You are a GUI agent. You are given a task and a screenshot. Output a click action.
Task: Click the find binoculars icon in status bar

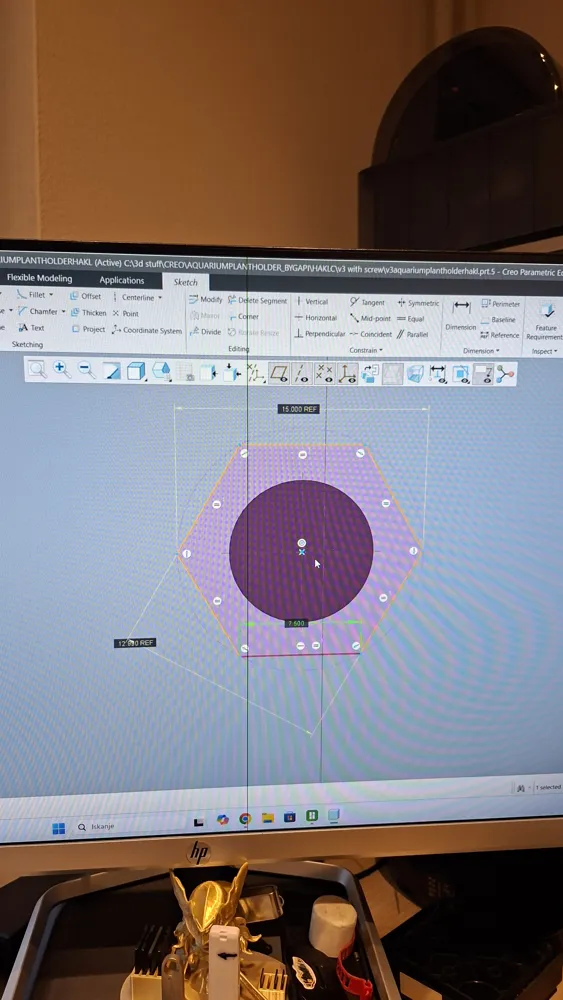point(520,788)
